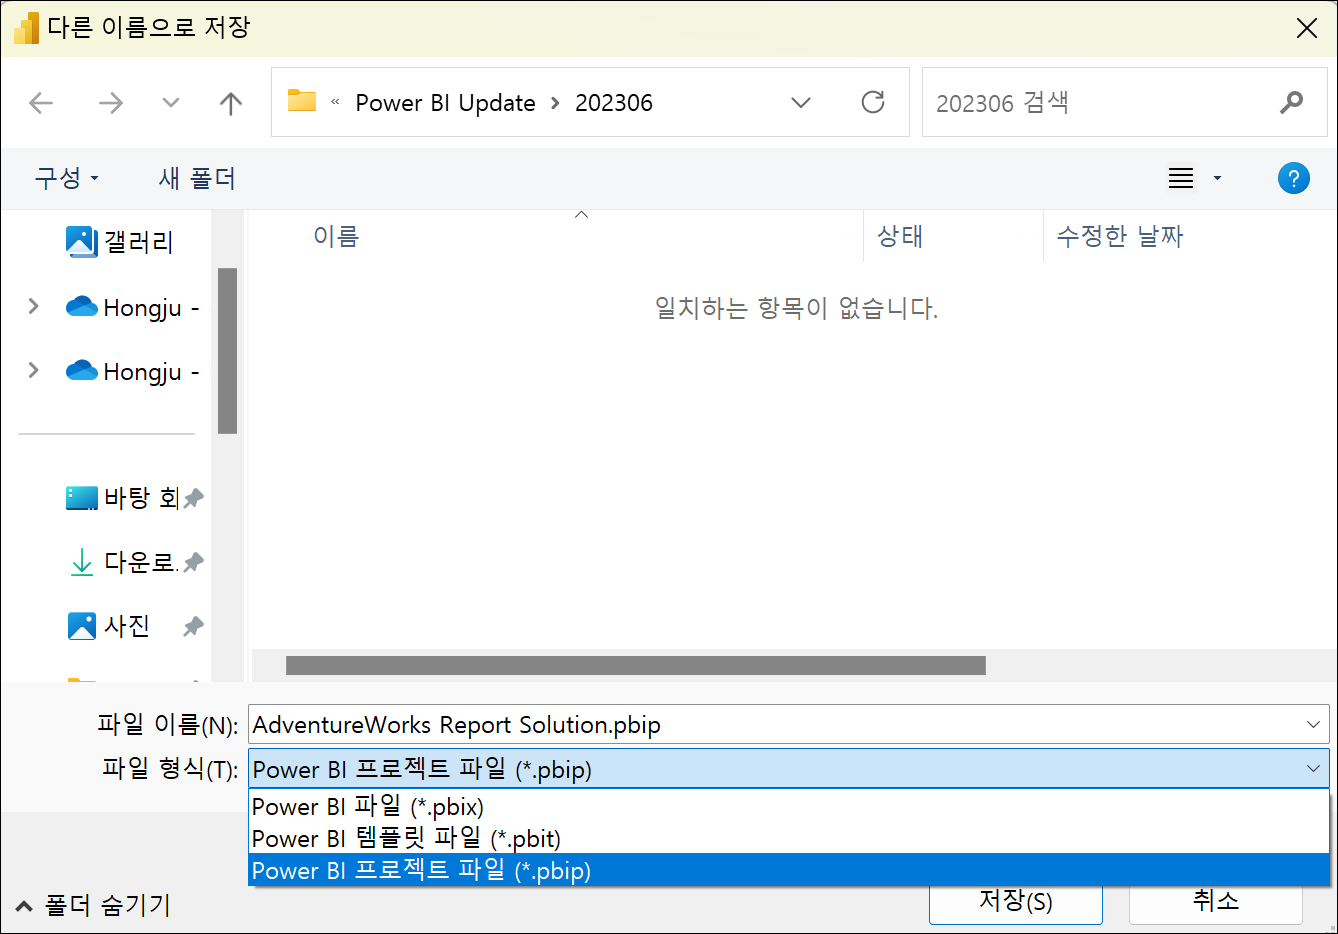
Task: Click the 취소 cancel button
Action: click(1216, 902)
